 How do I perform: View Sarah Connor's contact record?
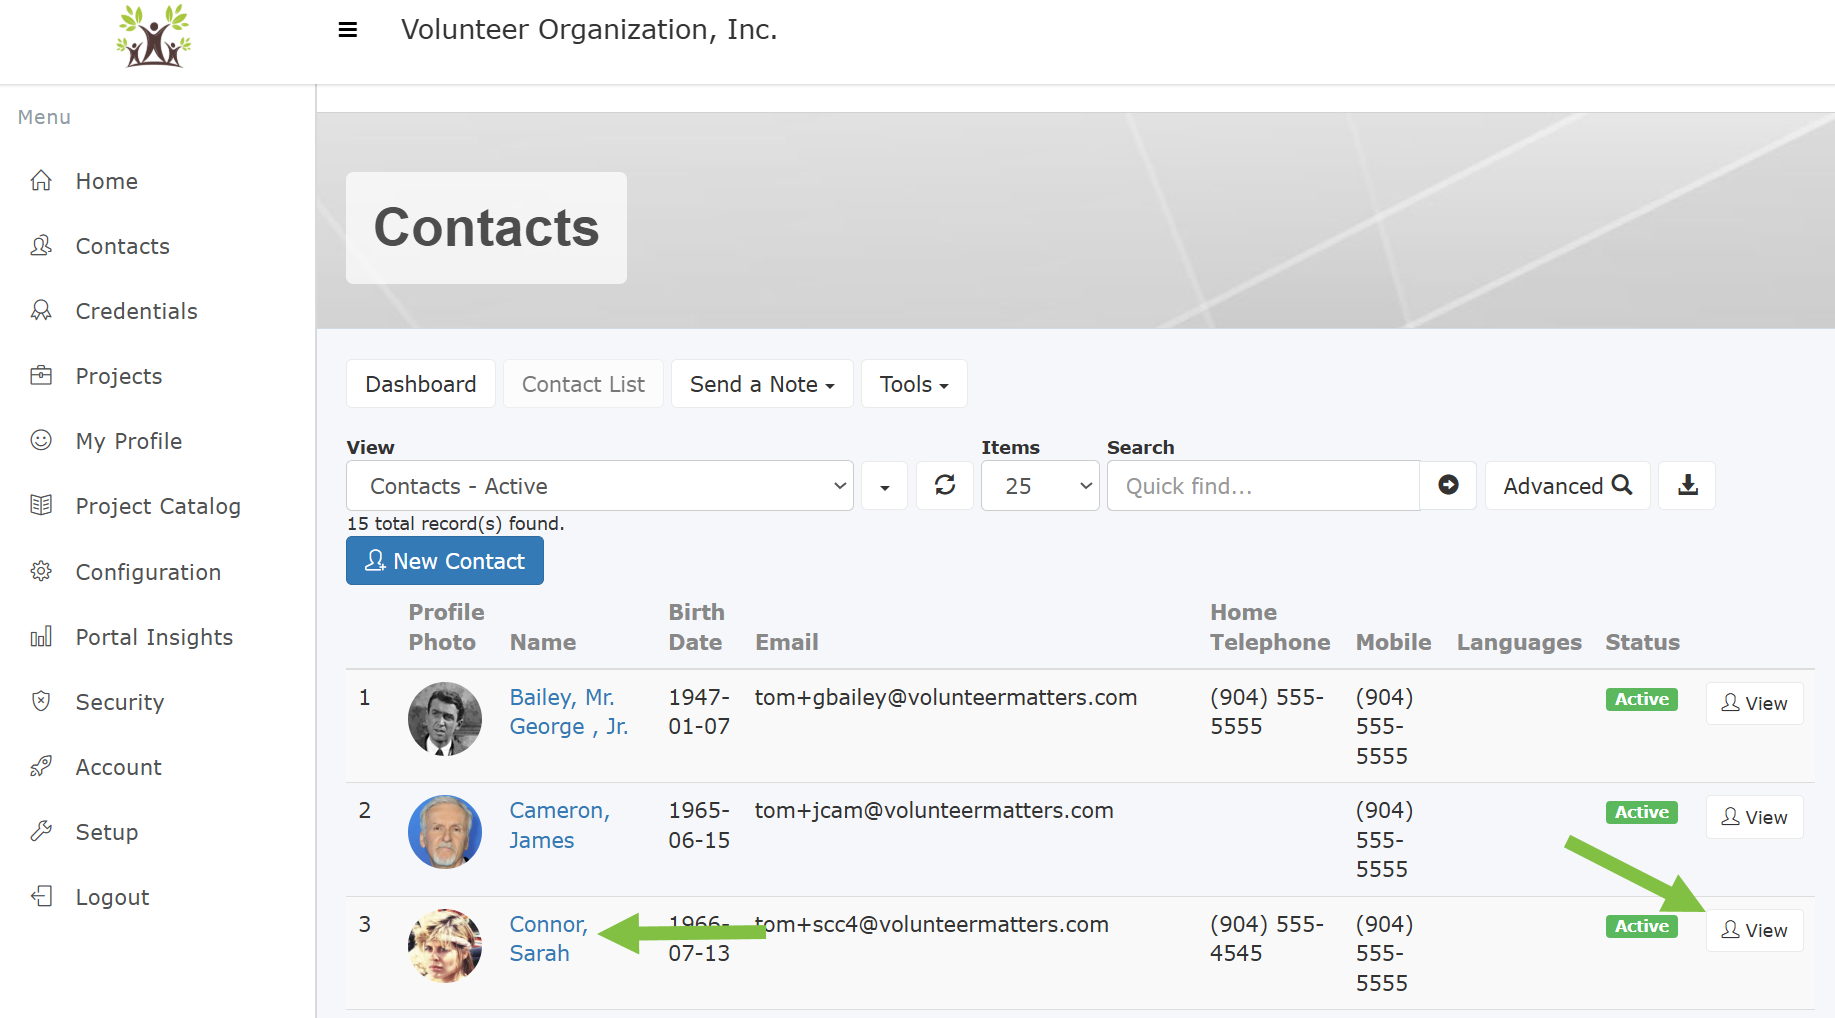pyautogui.click(x=1754, y=930)
